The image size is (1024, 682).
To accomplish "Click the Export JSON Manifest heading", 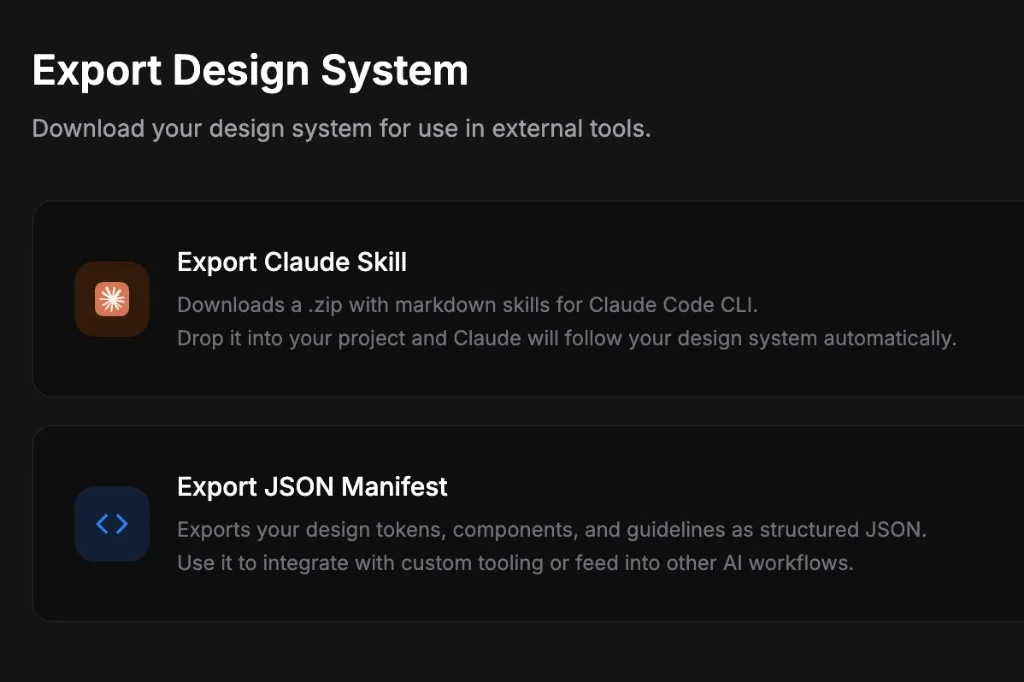I will click(311, 487).
